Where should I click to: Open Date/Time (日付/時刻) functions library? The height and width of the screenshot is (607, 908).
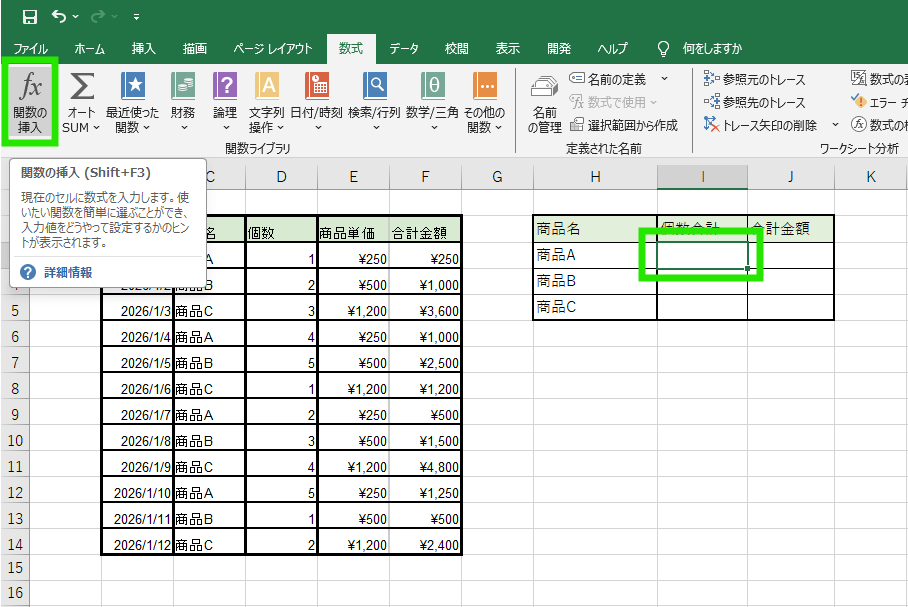pos(316,103)
